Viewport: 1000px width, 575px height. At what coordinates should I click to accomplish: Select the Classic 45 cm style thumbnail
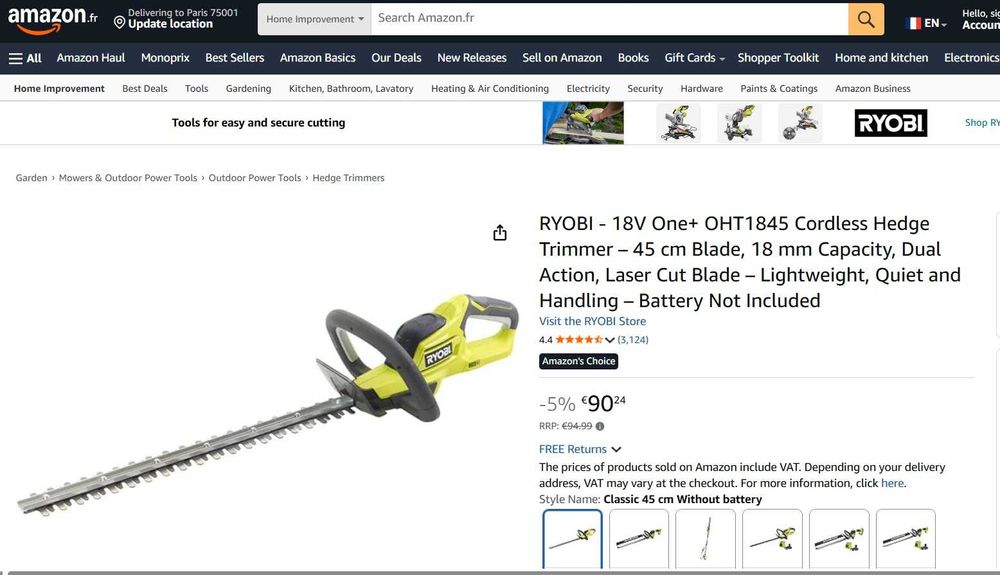[573, 539]
